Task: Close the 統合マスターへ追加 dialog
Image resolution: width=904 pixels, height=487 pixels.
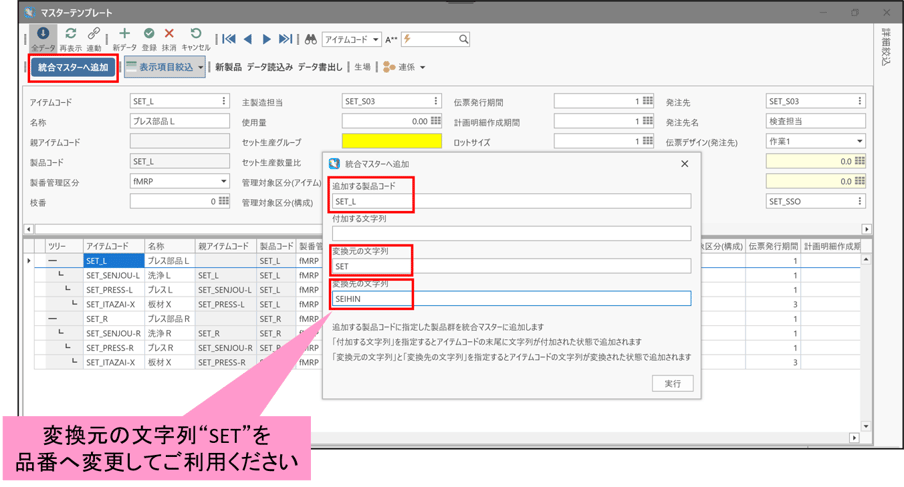Action: (x=684, y=164)
